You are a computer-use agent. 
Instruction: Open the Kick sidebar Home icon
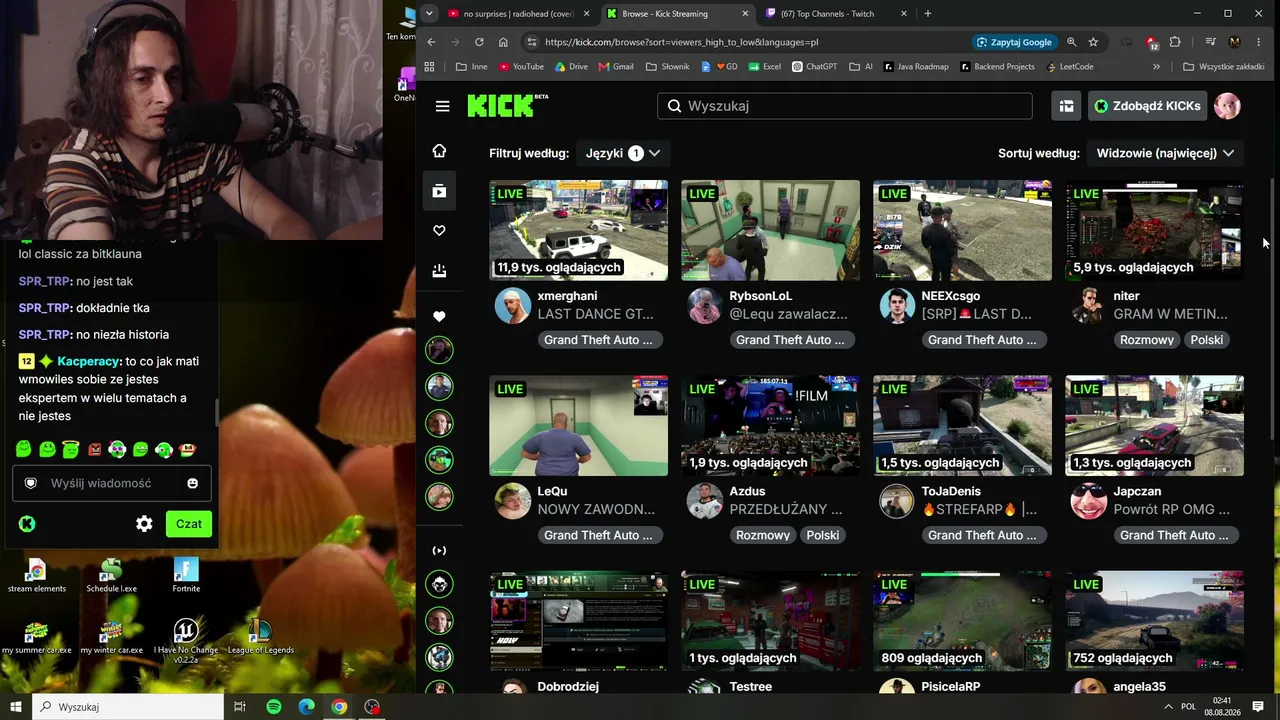(x=439, y=151)
